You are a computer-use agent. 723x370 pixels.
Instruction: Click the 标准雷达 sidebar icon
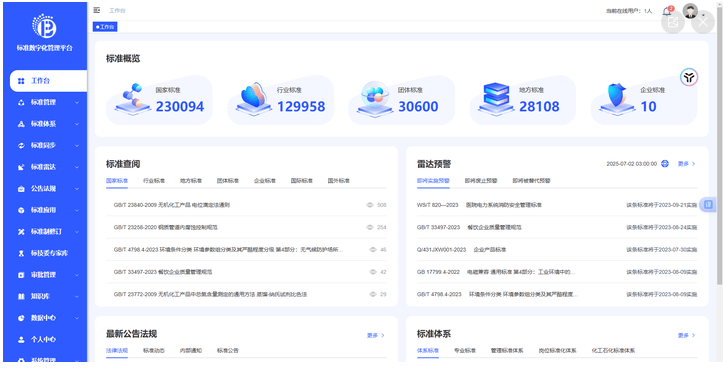tap(21, 167)
